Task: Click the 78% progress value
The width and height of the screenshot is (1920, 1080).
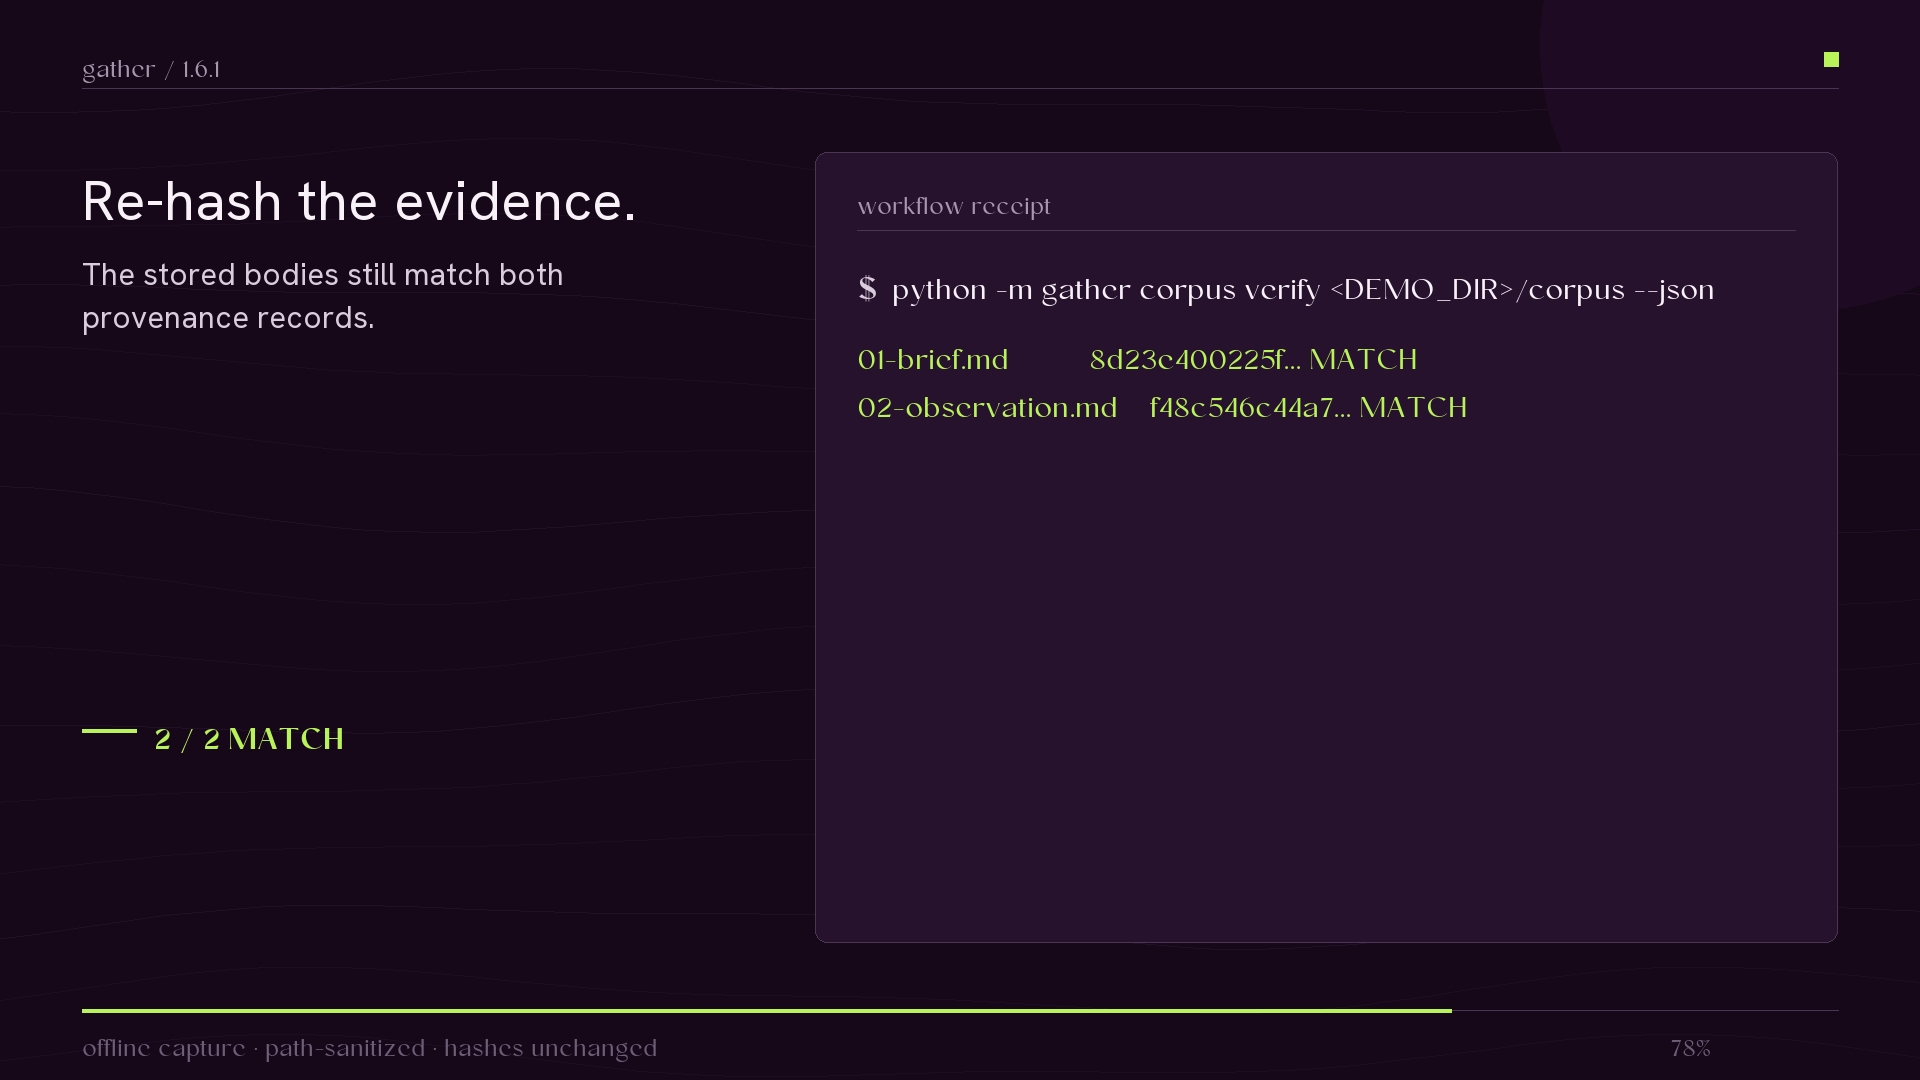Action: tap(1690, 1048)
